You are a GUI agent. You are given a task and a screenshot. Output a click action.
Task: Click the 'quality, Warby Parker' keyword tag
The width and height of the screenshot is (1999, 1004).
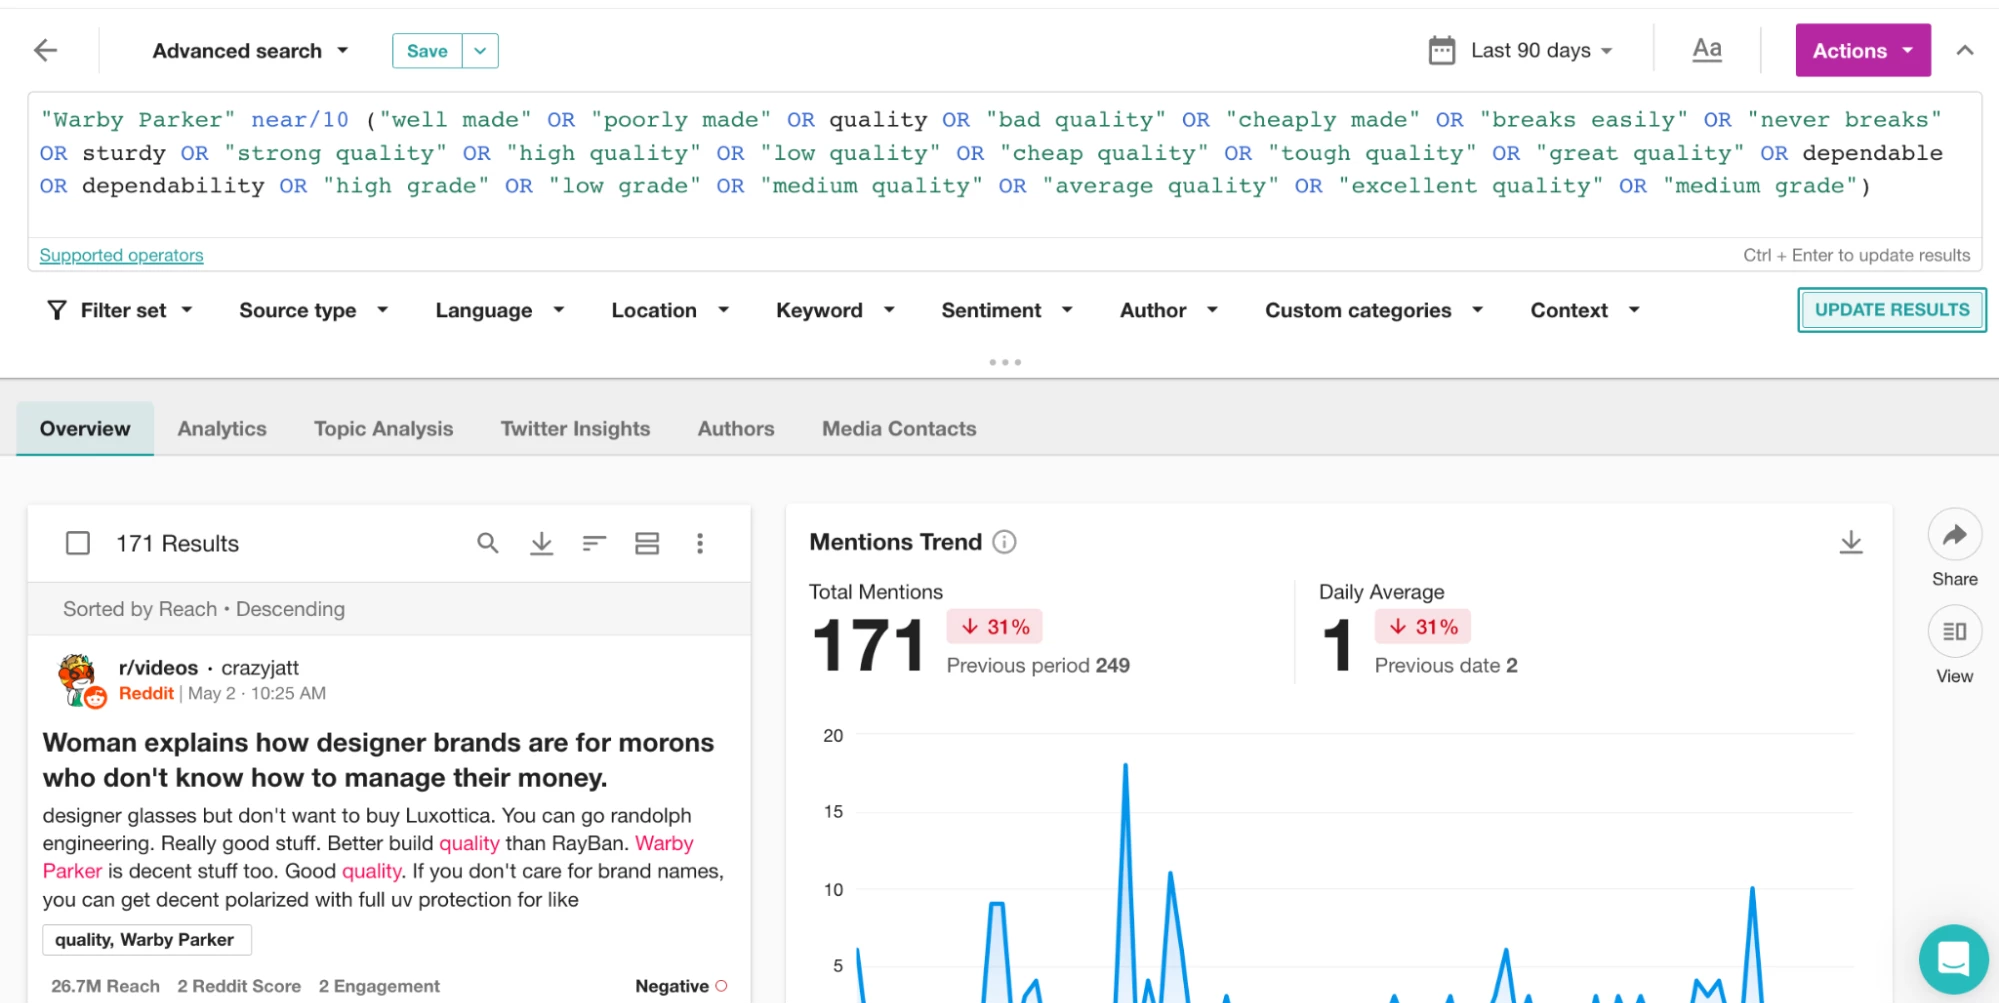click(x=146, y=940)
